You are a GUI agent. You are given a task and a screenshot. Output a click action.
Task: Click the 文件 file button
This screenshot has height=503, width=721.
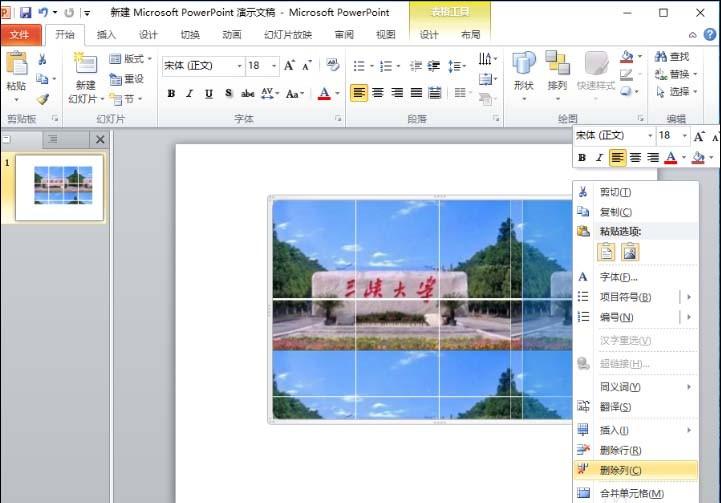coord(20,35)
